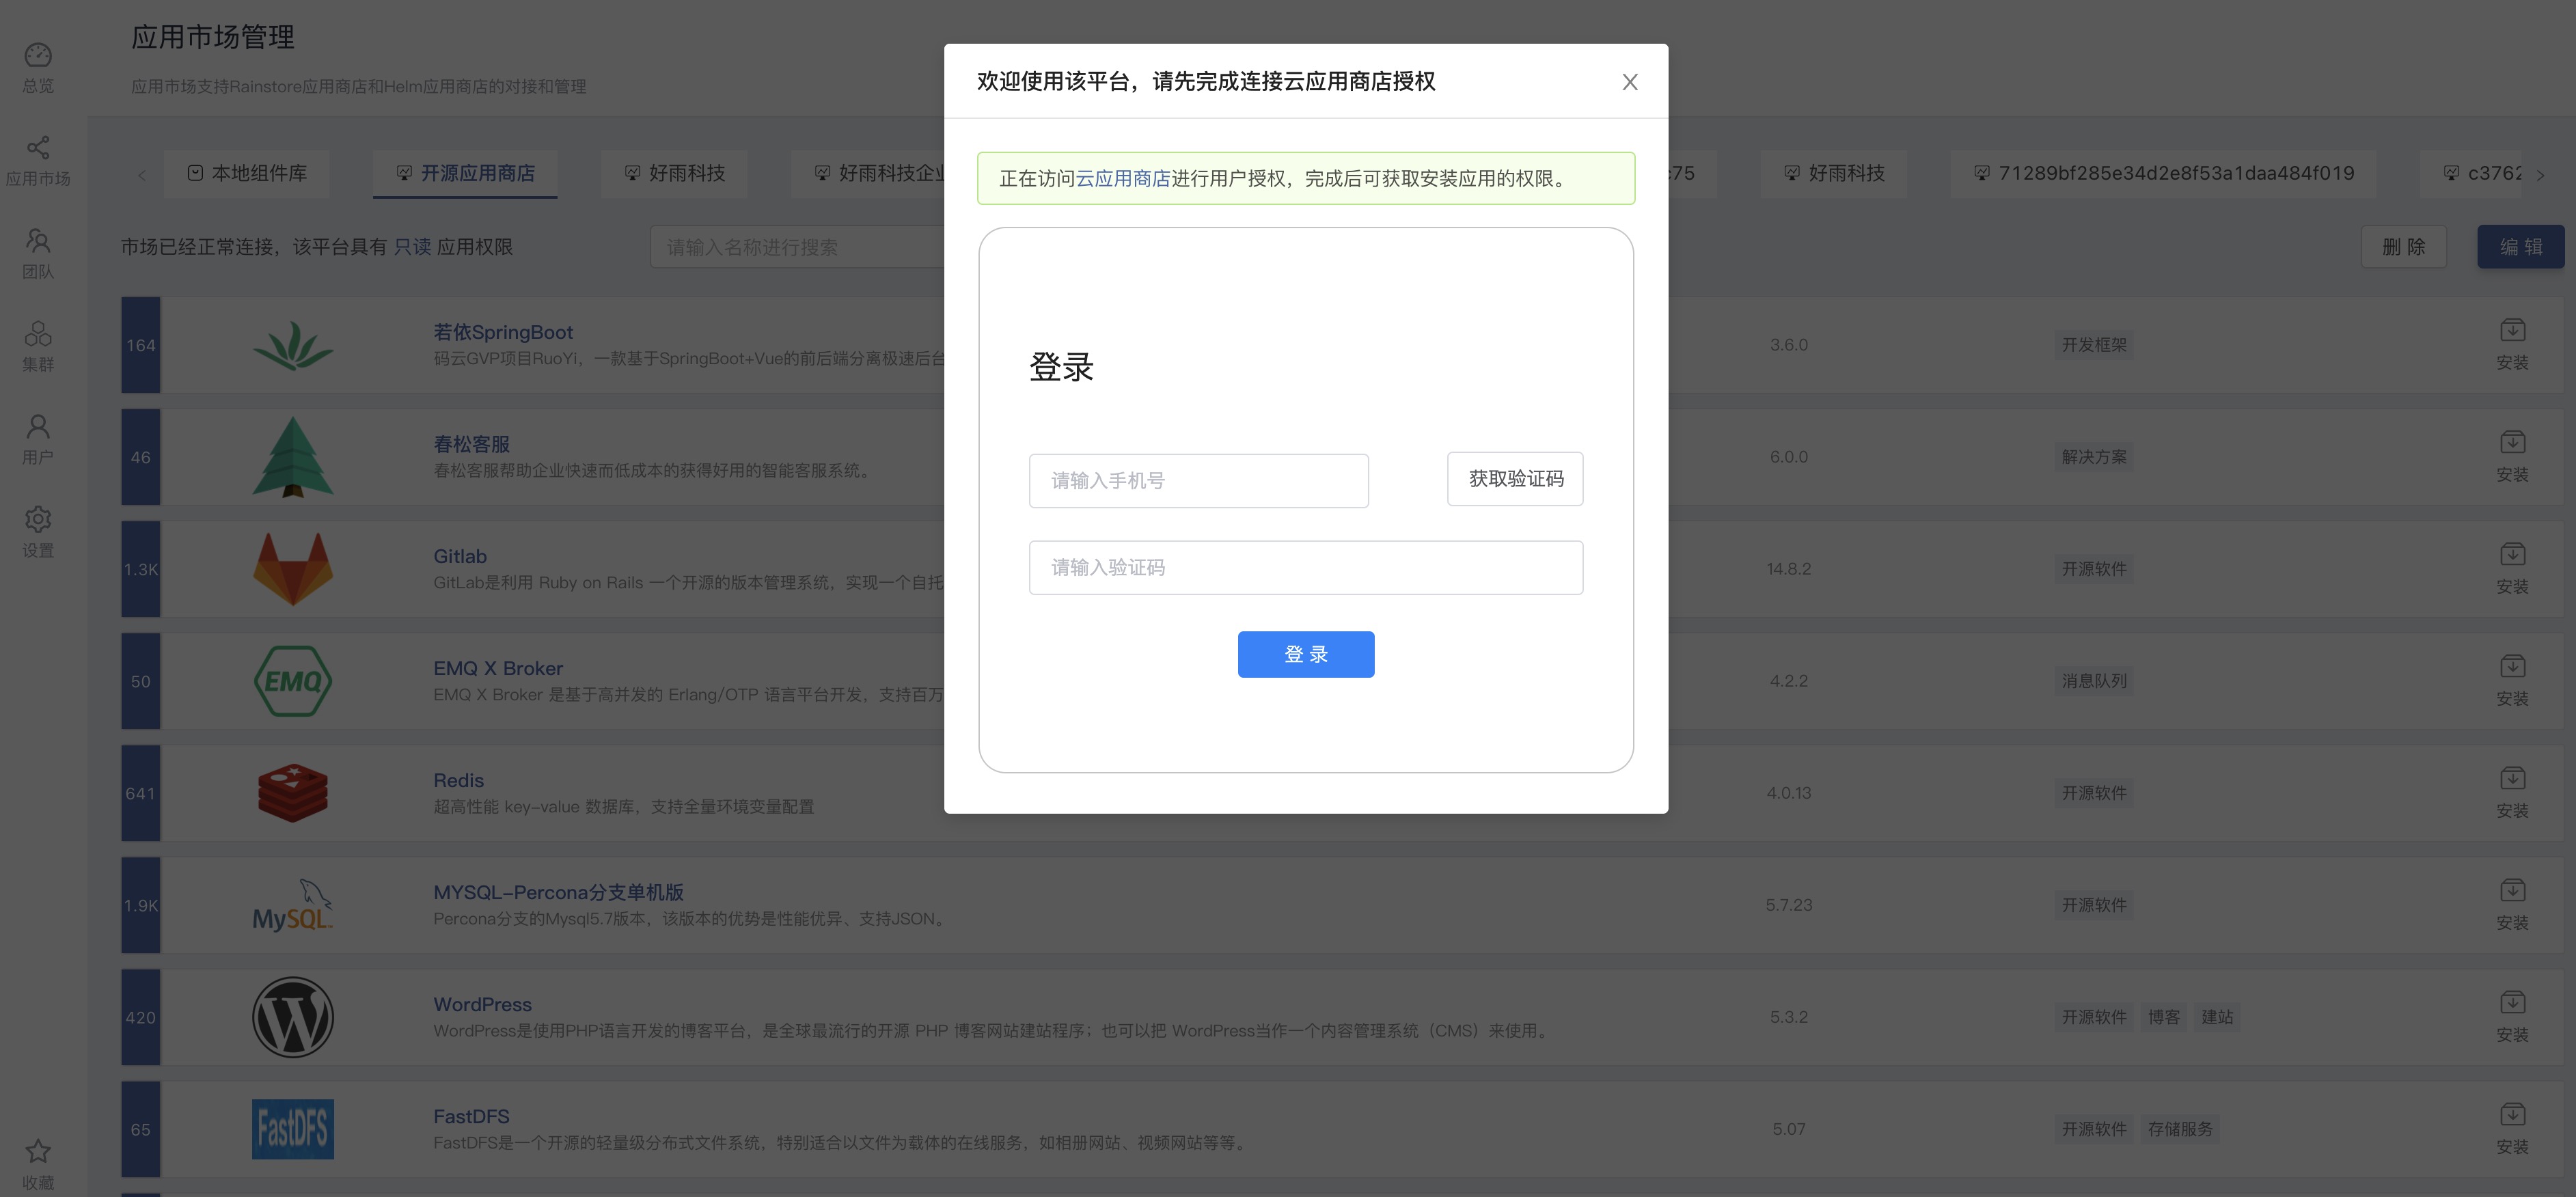
Task: Close the cloud store authorization dialog
Action: (x=1630, y=82)
